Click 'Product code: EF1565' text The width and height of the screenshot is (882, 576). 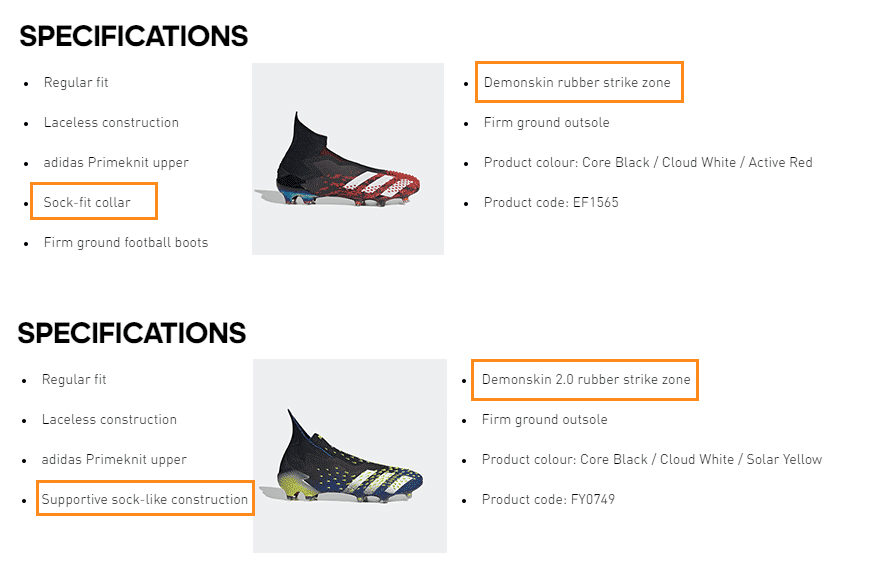click(x=551, y=202)
